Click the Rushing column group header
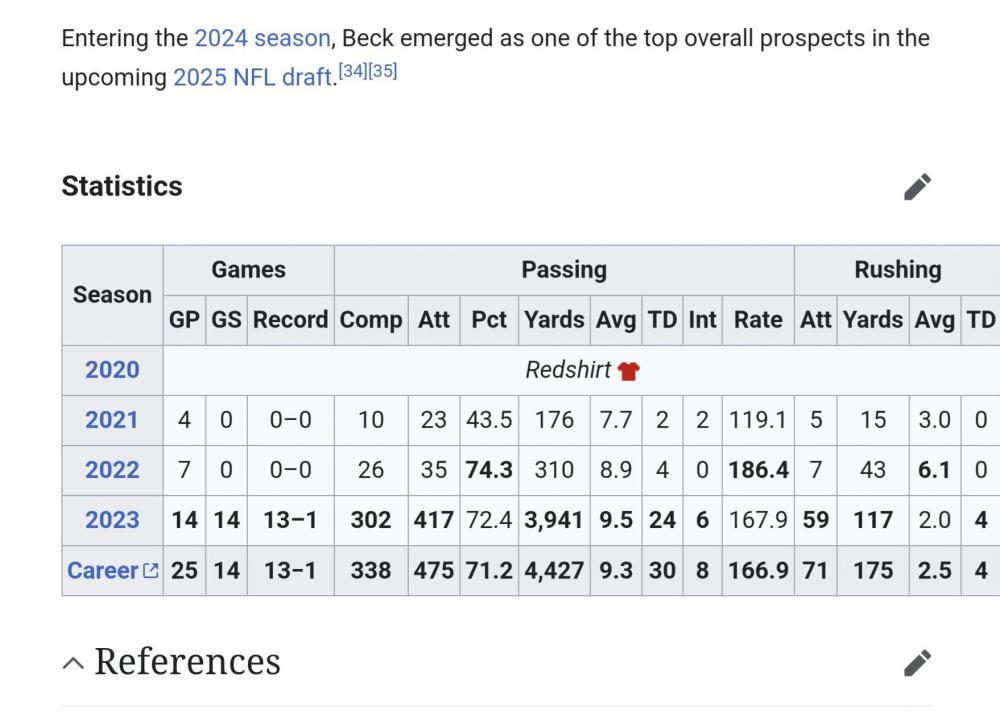This screenshot has width=1000, height=714. pyautogui.click(x=897, y=270)
